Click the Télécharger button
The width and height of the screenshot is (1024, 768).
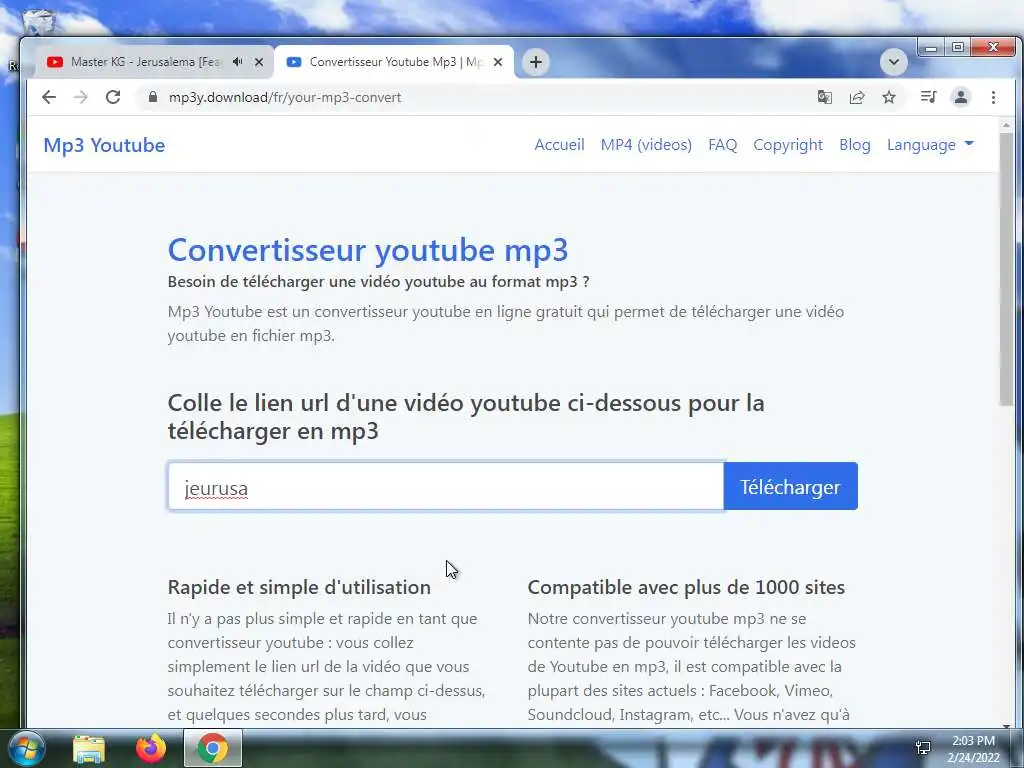(790, 487)
